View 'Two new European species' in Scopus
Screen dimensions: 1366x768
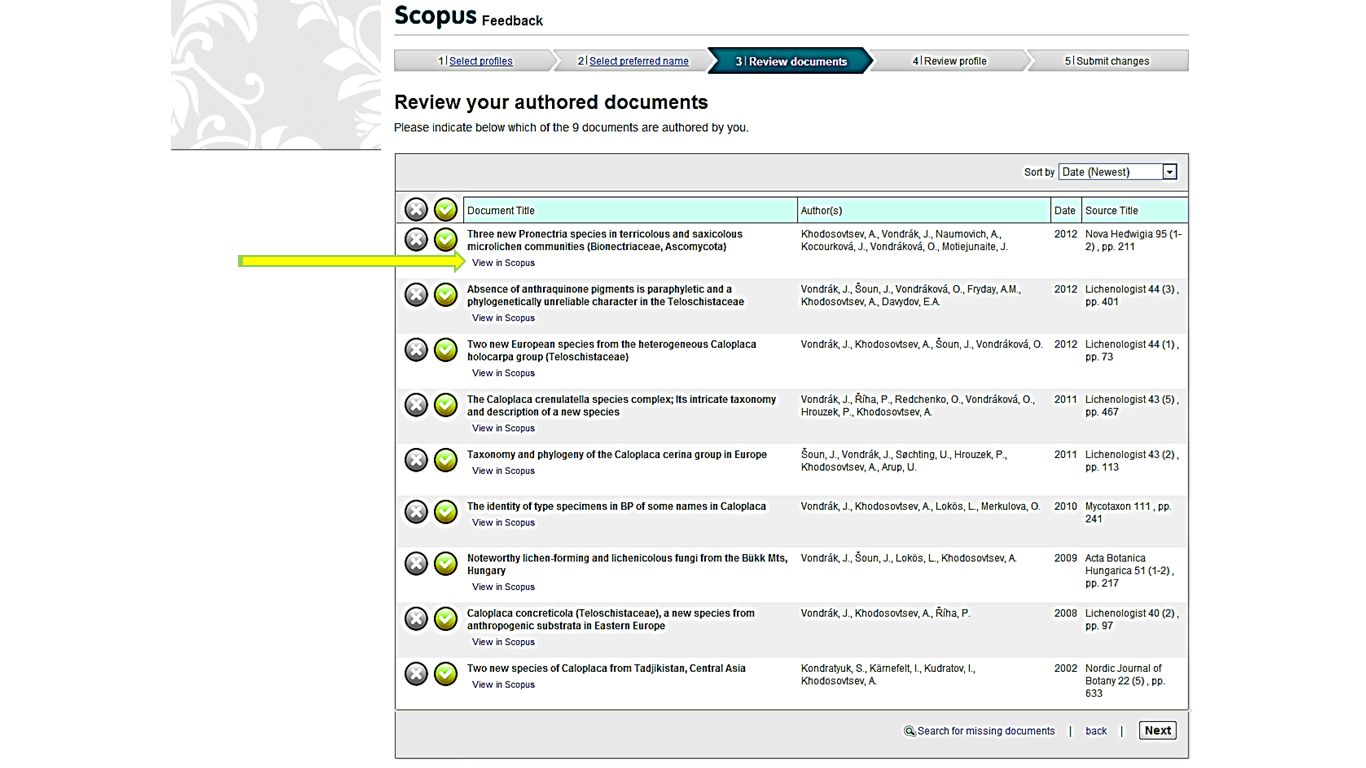click(503, 373)
